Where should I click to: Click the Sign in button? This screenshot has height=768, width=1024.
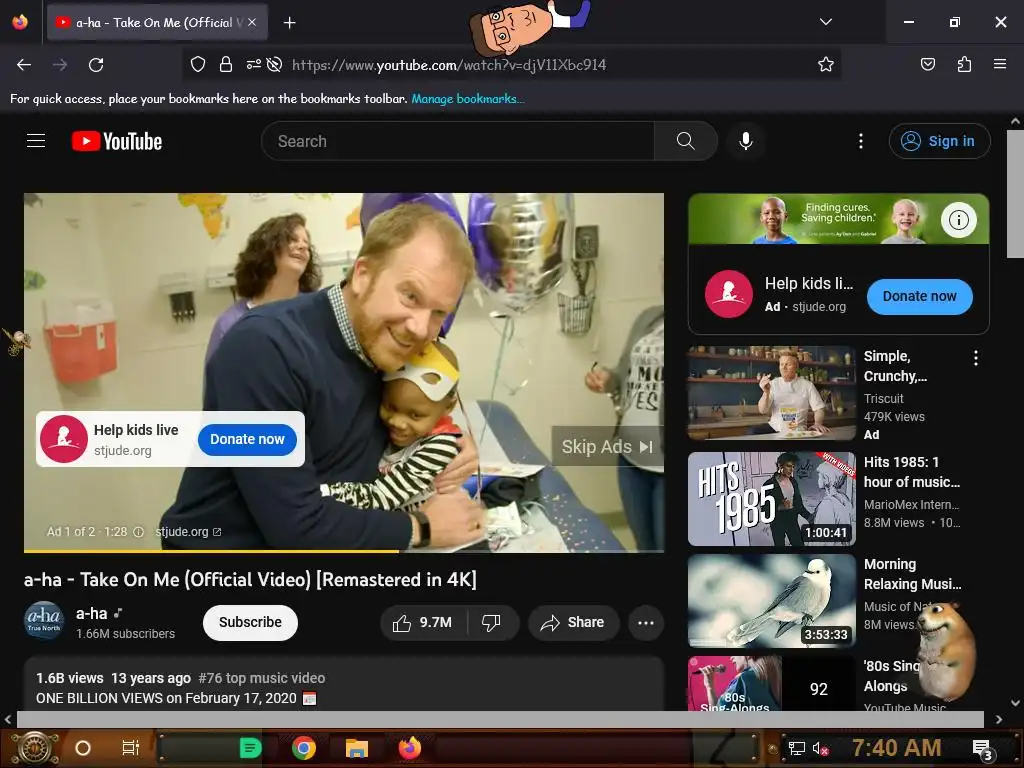pos(939,141)
